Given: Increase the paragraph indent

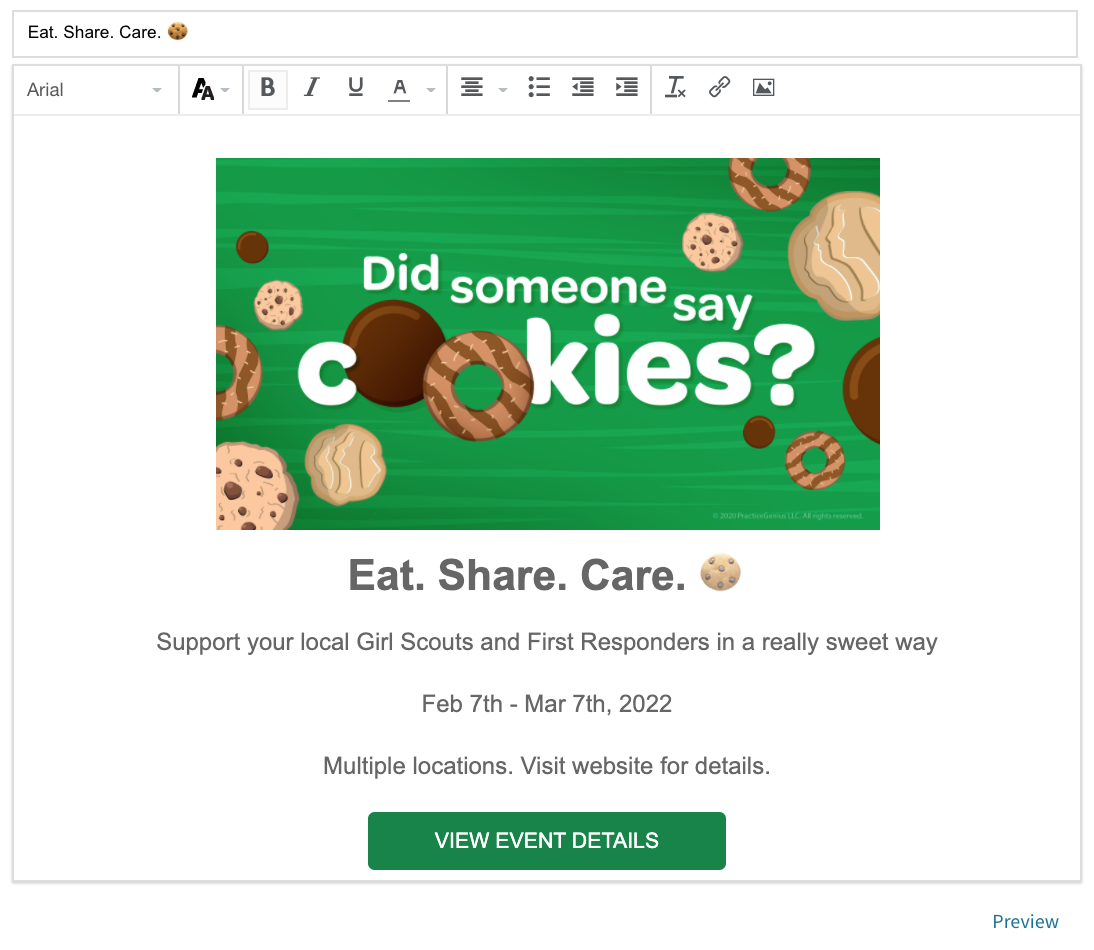Looking at the screenshot, I should tap(626, 88).
